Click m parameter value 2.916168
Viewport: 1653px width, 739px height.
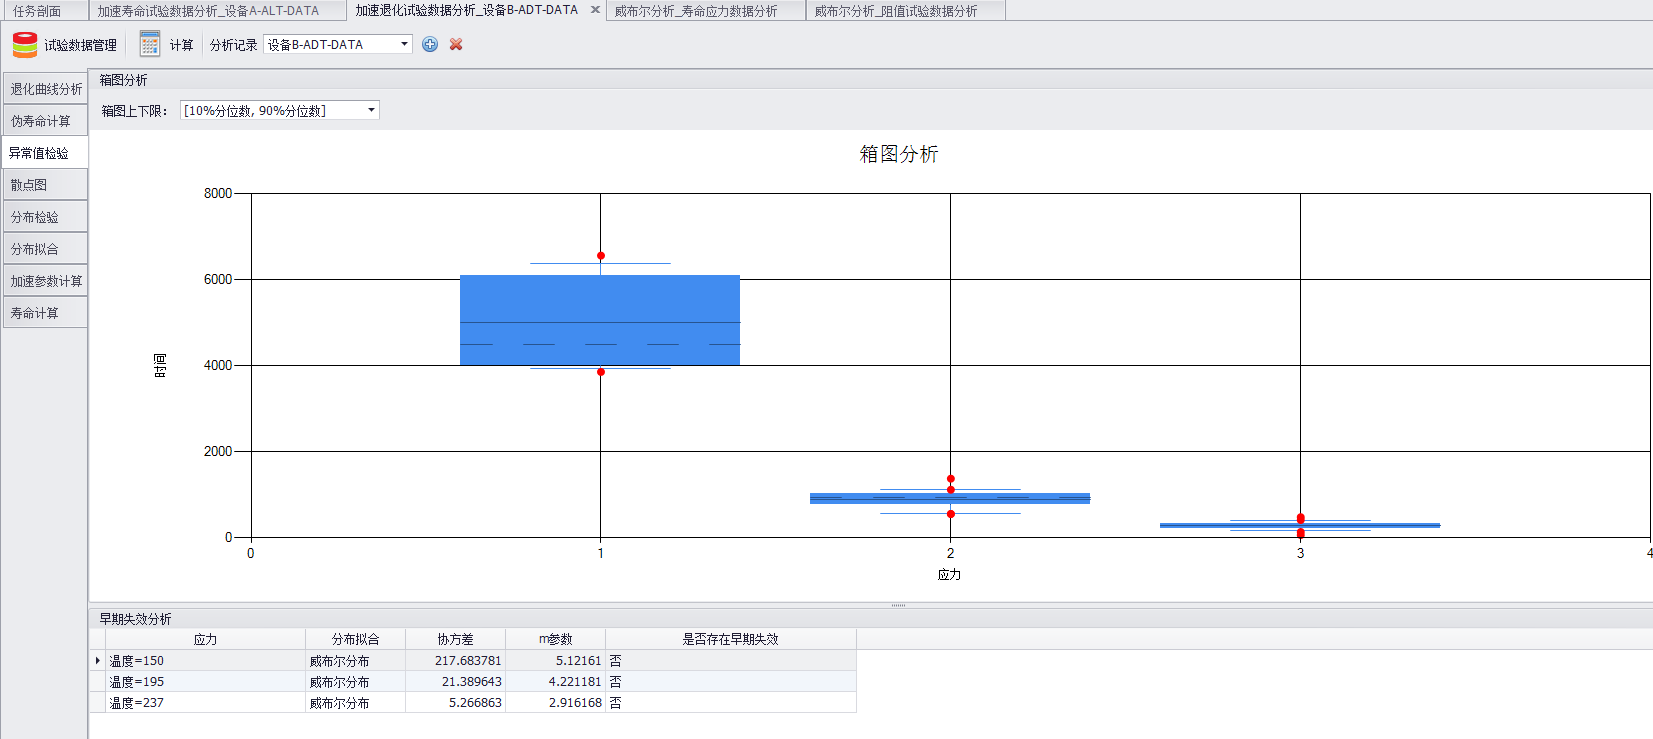575,703
